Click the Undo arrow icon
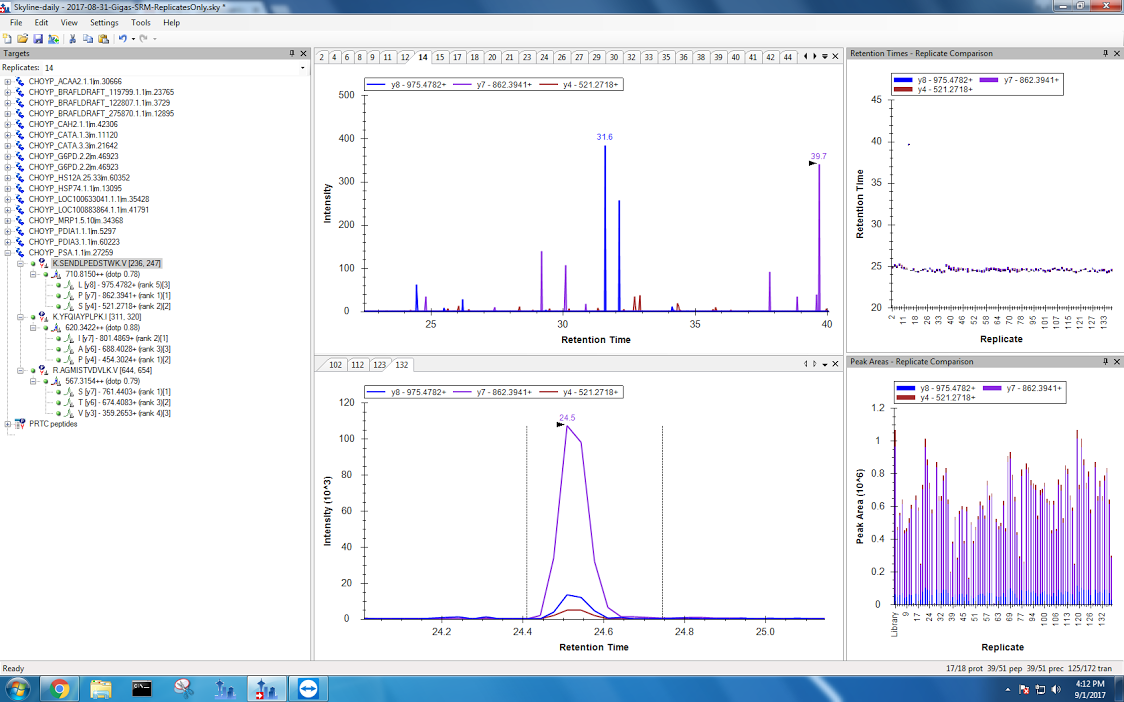Viewport: 1124px width, 702px height. [122, 38]
